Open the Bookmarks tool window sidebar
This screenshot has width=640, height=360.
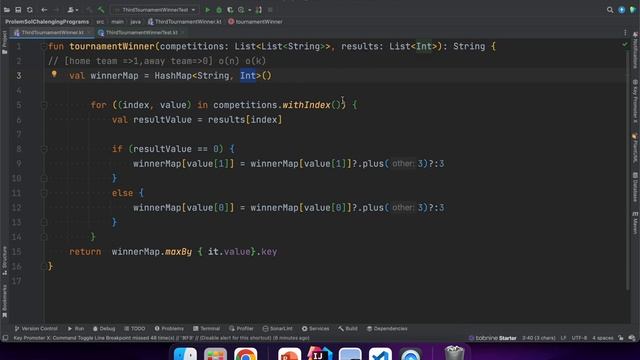click(4, 301)
